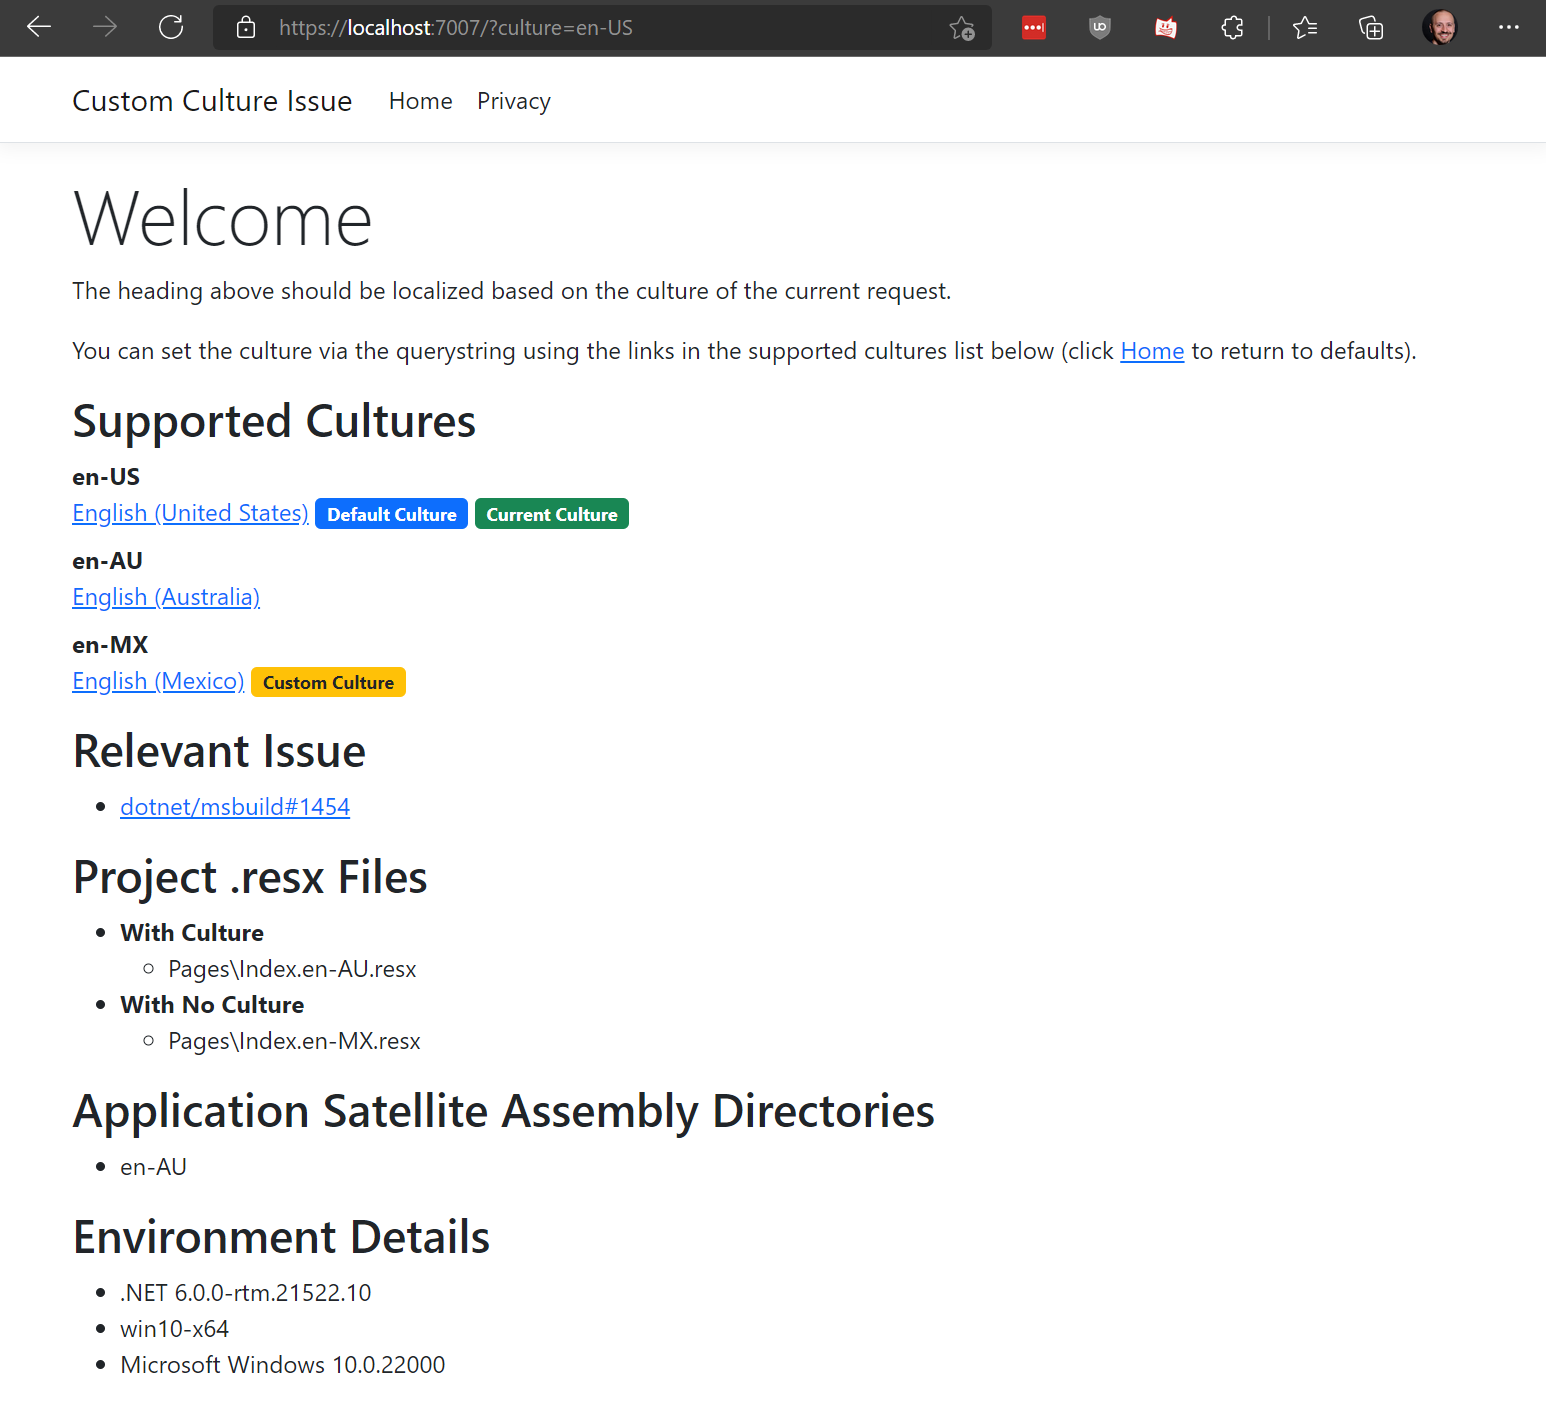Click the en-MX culture code label
The width and height of the screenshot is (1546, 1407).
tap(110, 645)
